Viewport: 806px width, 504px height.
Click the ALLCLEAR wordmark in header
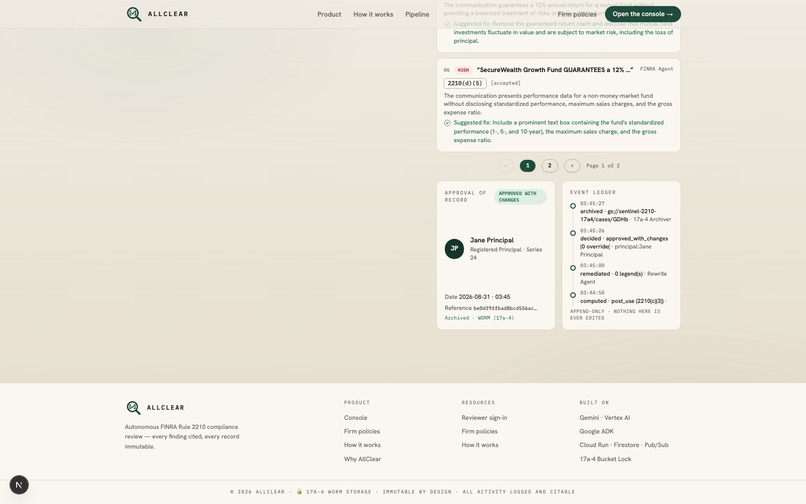click(168, 14)
